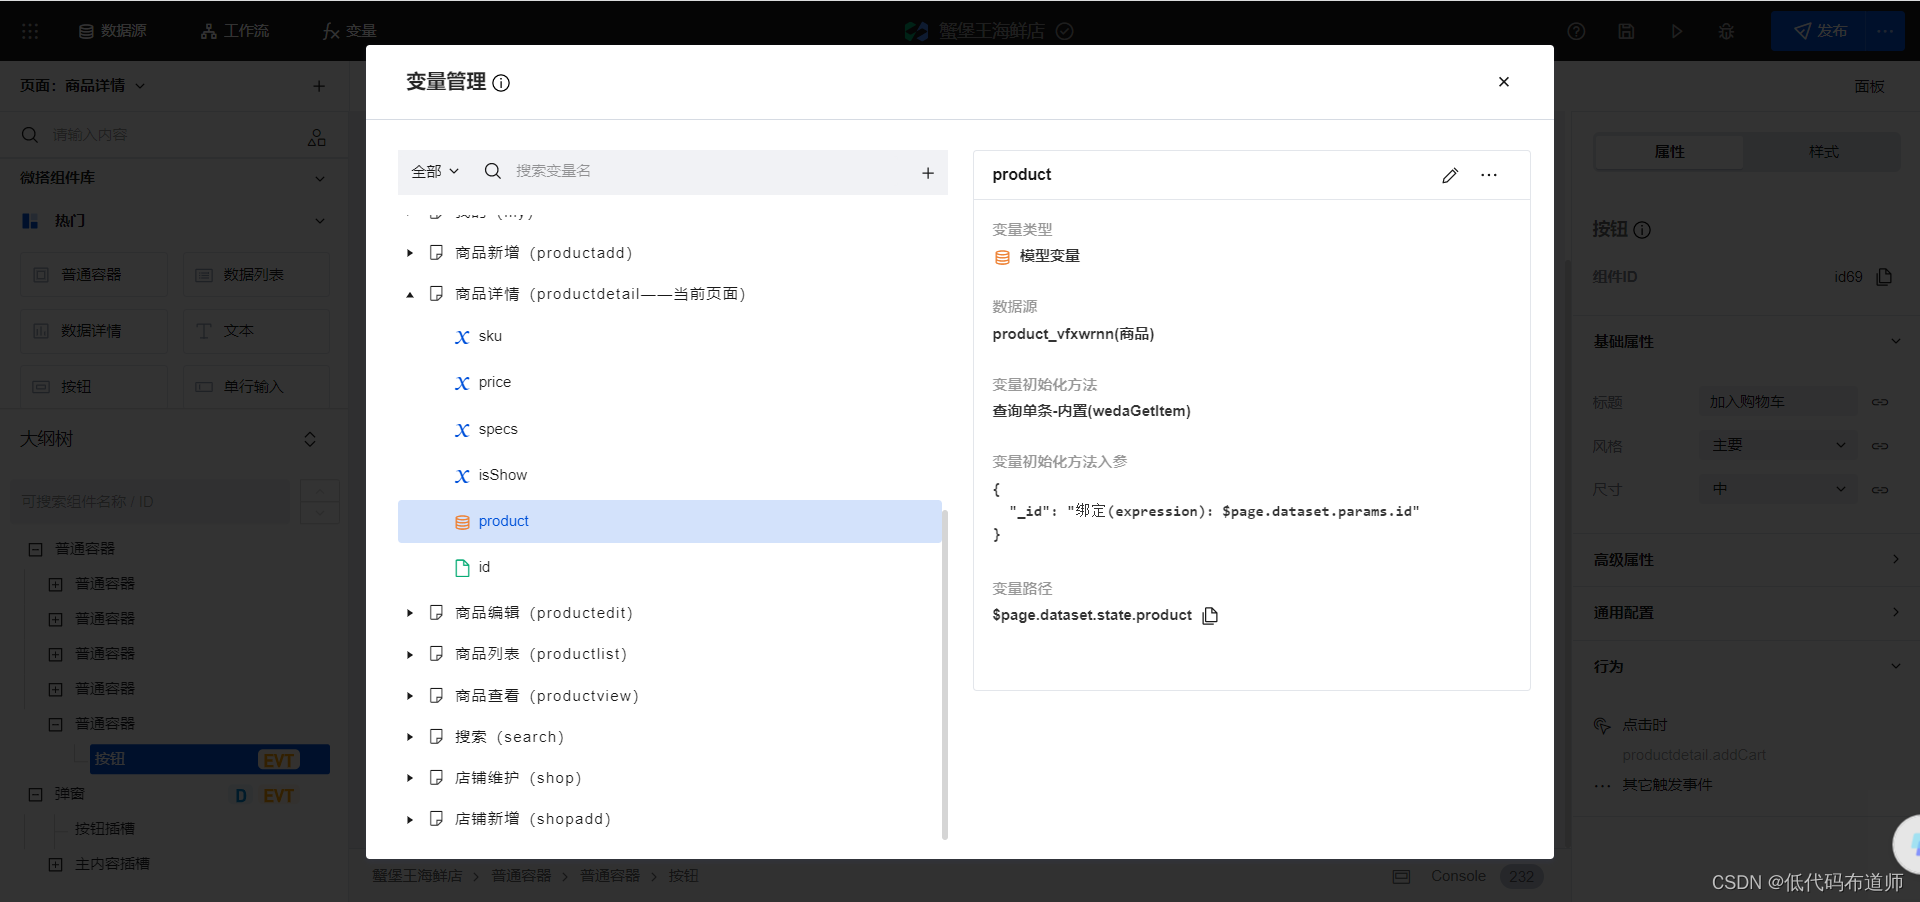This screenshot has height=902, width=1920.
Task: Open the 尺寸 中 dropdown
Action: pos(1778,489)
